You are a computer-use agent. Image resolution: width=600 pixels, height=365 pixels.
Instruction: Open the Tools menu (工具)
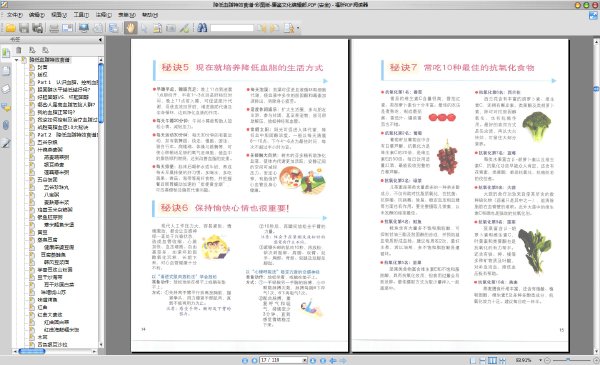pyautogui.click(x=81, y=15)
